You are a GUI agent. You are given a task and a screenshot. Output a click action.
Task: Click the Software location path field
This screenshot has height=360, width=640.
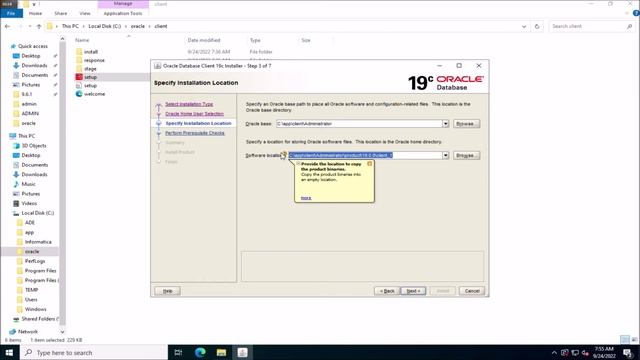point(365,156)
